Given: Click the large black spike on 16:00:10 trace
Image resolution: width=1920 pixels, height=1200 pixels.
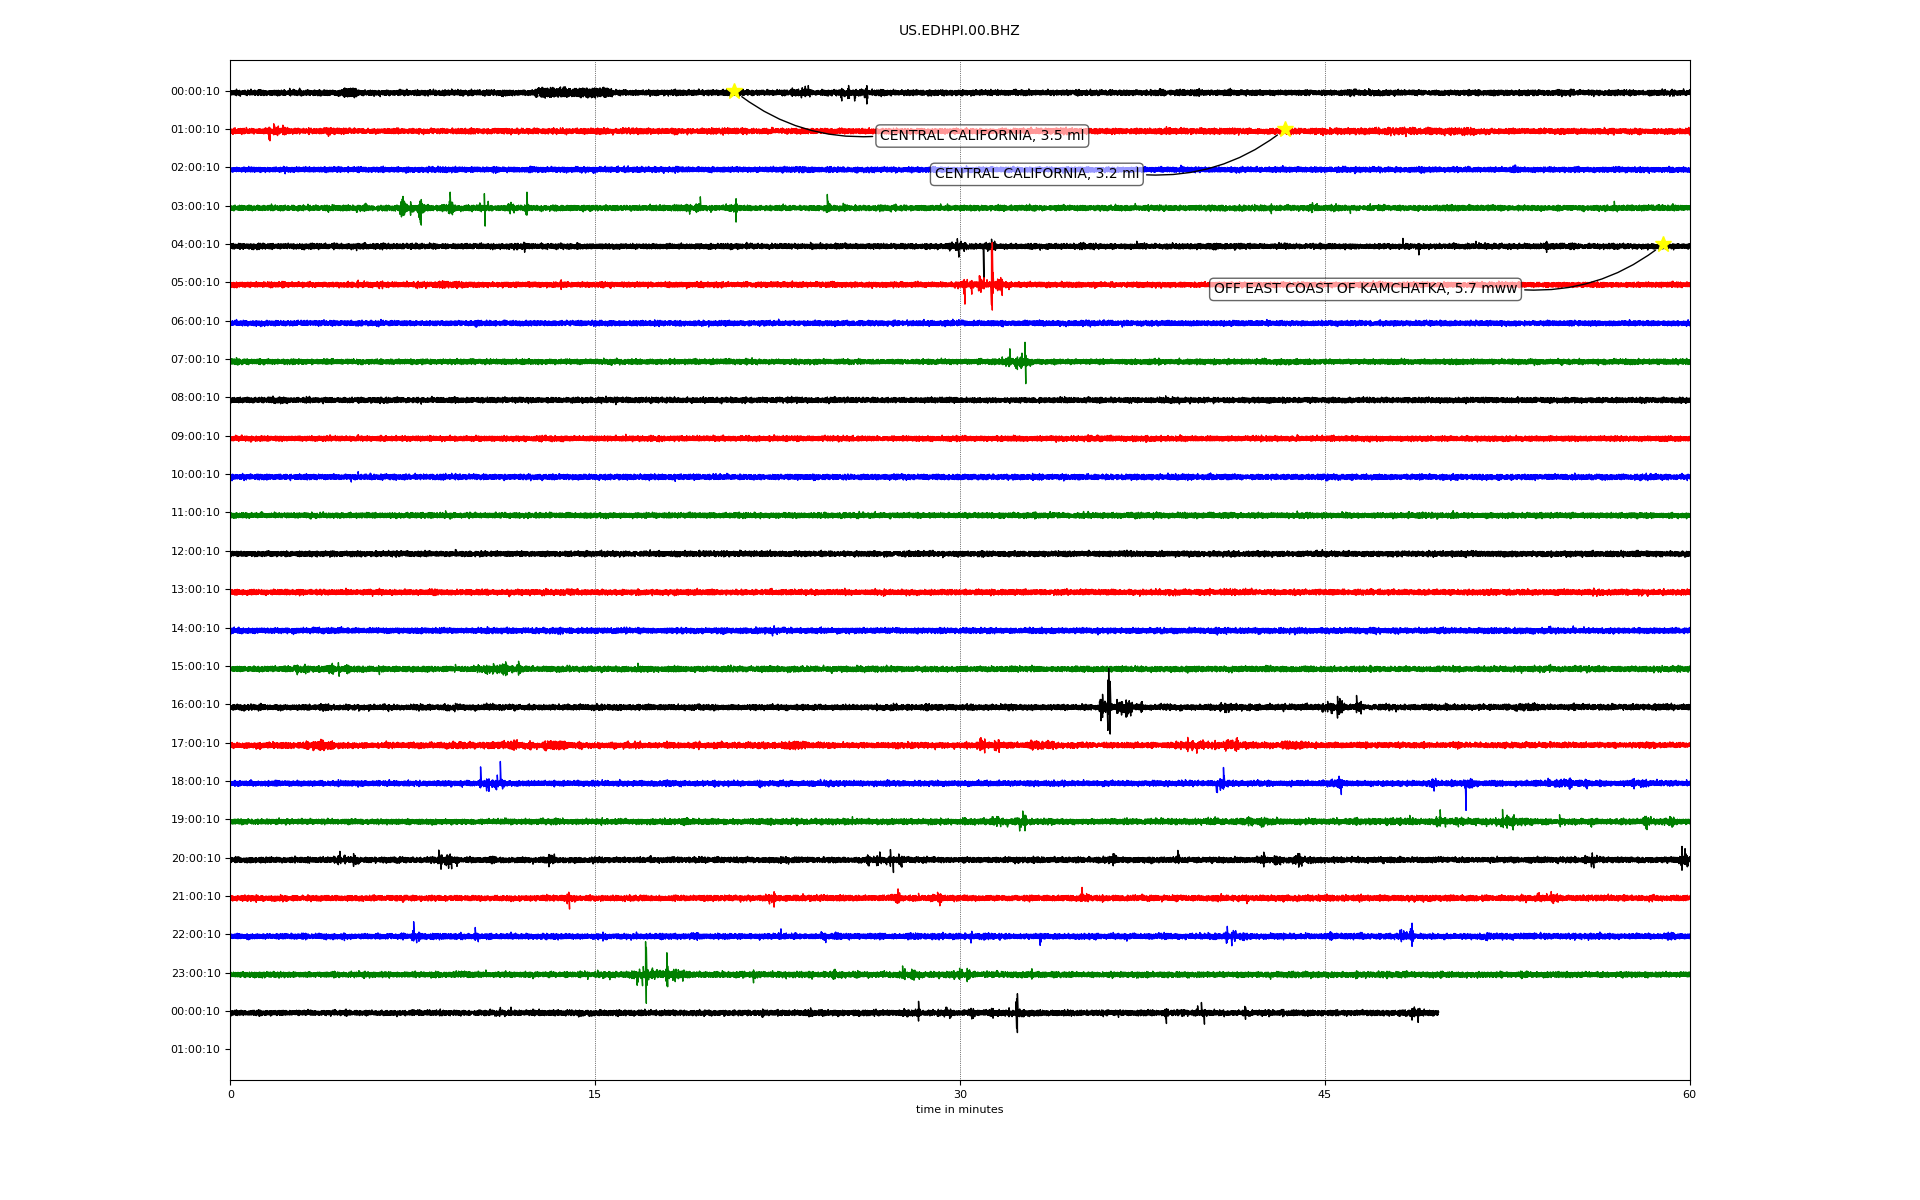Looking at the screenshot, I should [1108, 704].
